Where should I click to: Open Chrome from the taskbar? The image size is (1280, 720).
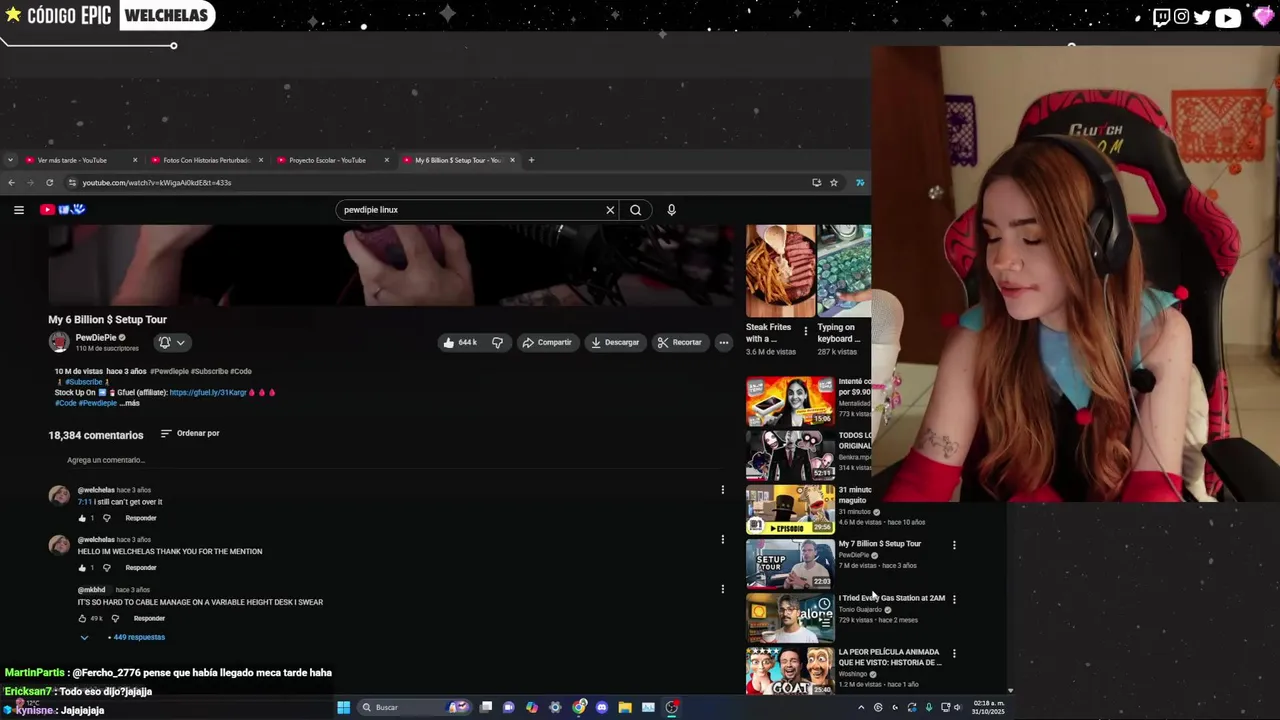click(579, 707)
